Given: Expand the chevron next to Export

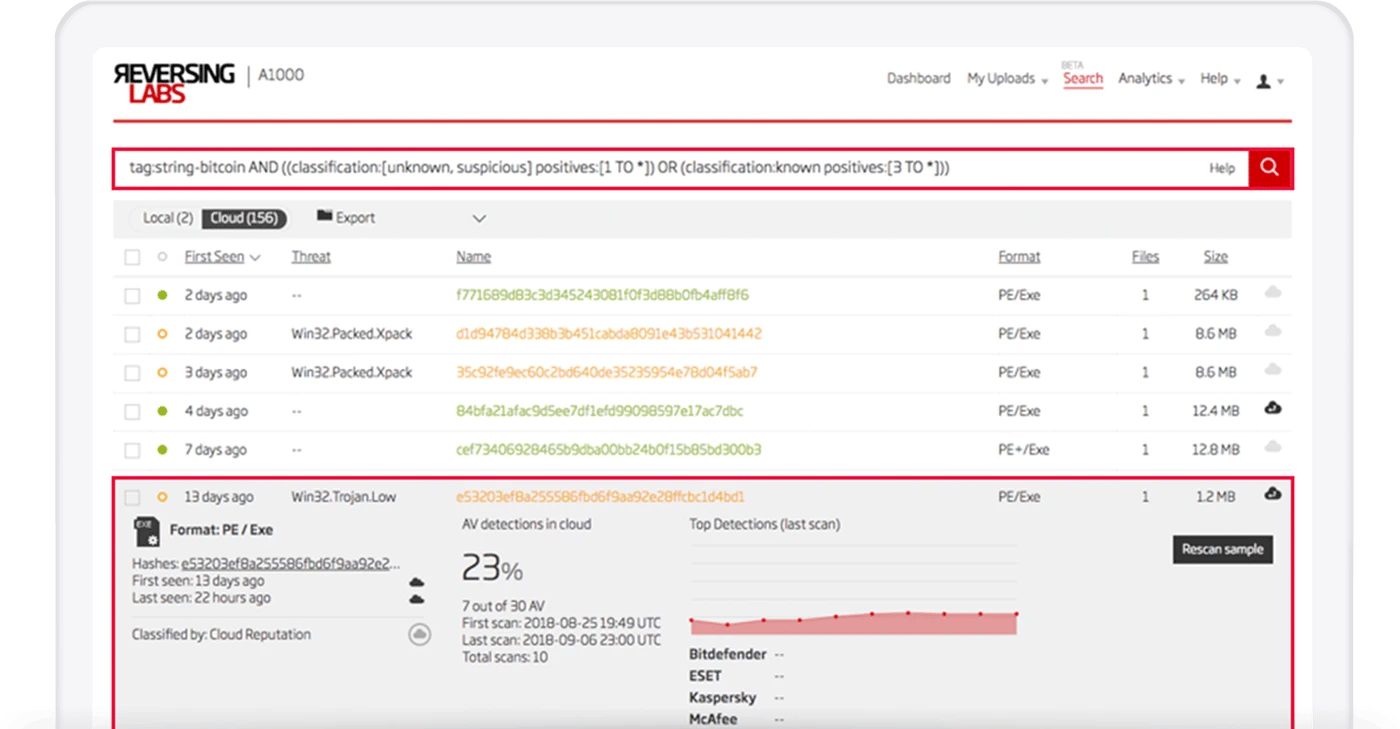Looking at the screenshot, I should 479,218.
